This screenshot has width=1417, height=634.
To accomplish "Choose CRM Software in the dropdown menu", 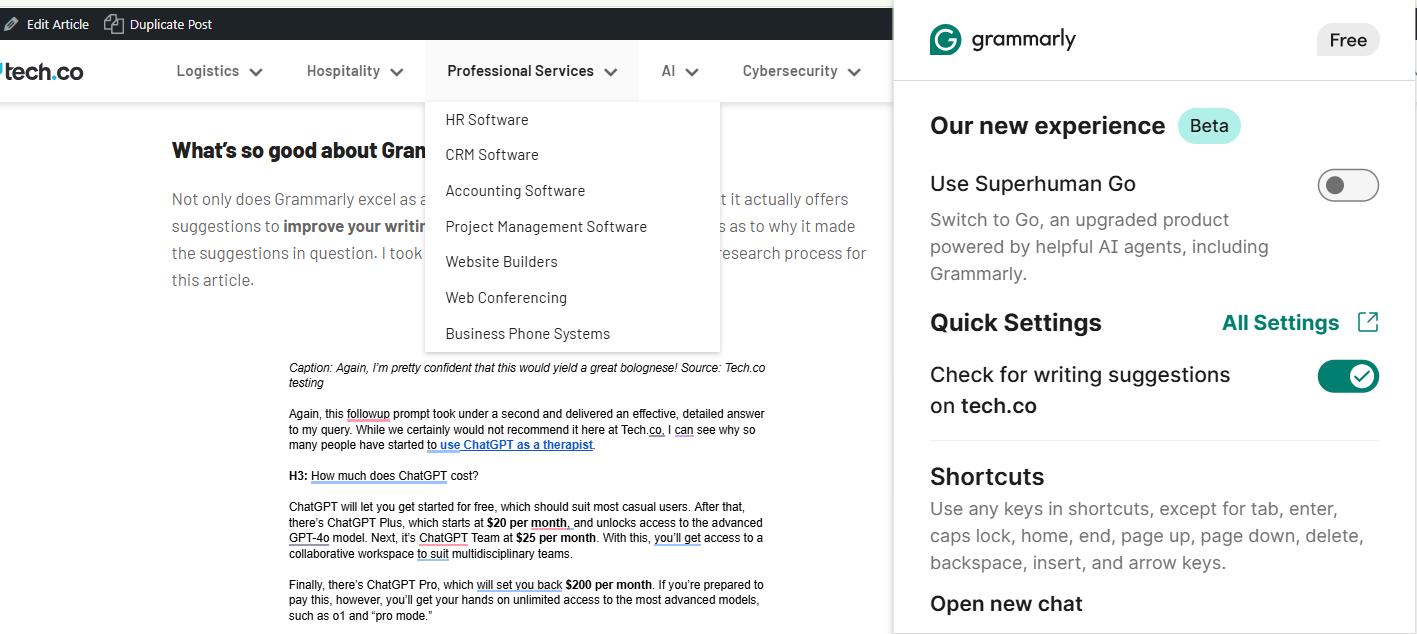I will [492, 155].
